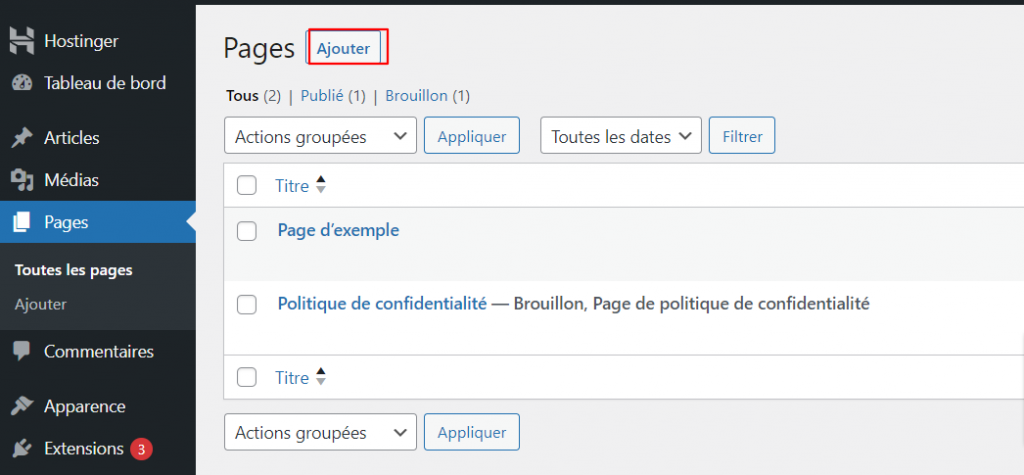The image size is (1024, 475).
Task: Click the Filtrer button
Action: pyautogui.click(x=742, y=137)
